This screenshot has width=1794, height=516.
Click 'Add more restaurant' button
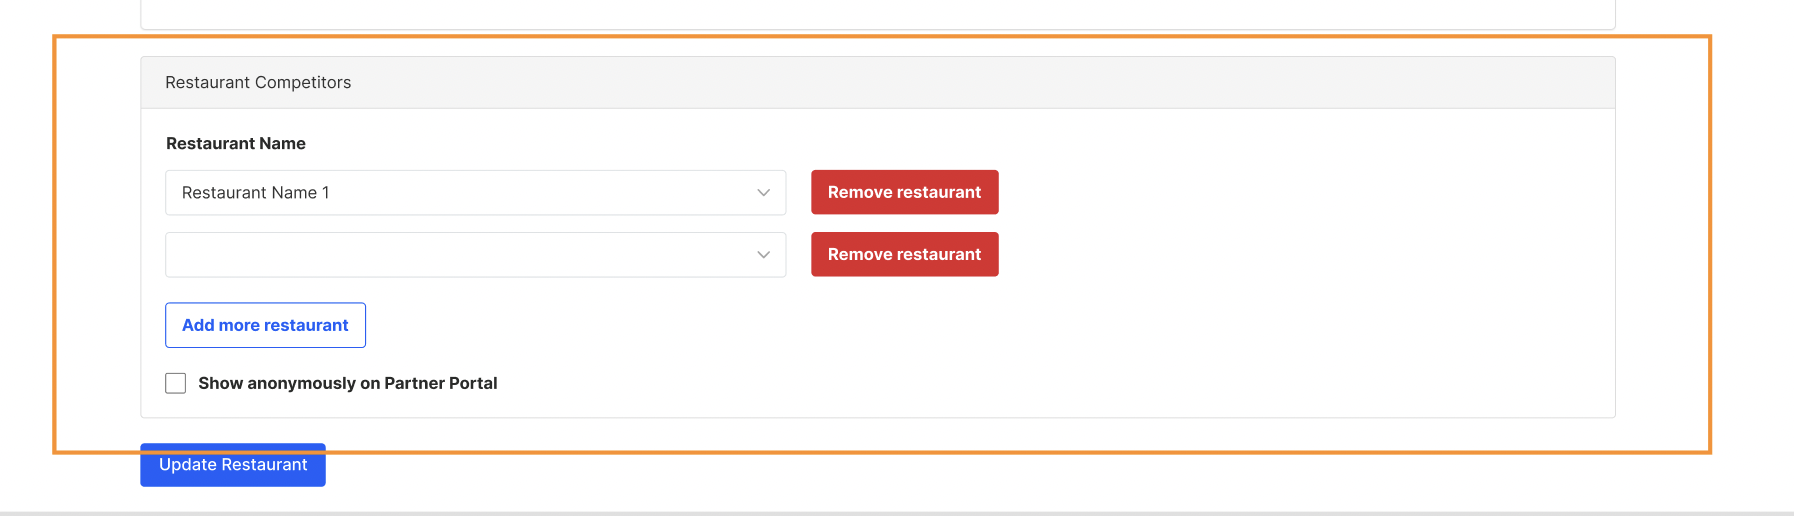click(x=265, y=325)
